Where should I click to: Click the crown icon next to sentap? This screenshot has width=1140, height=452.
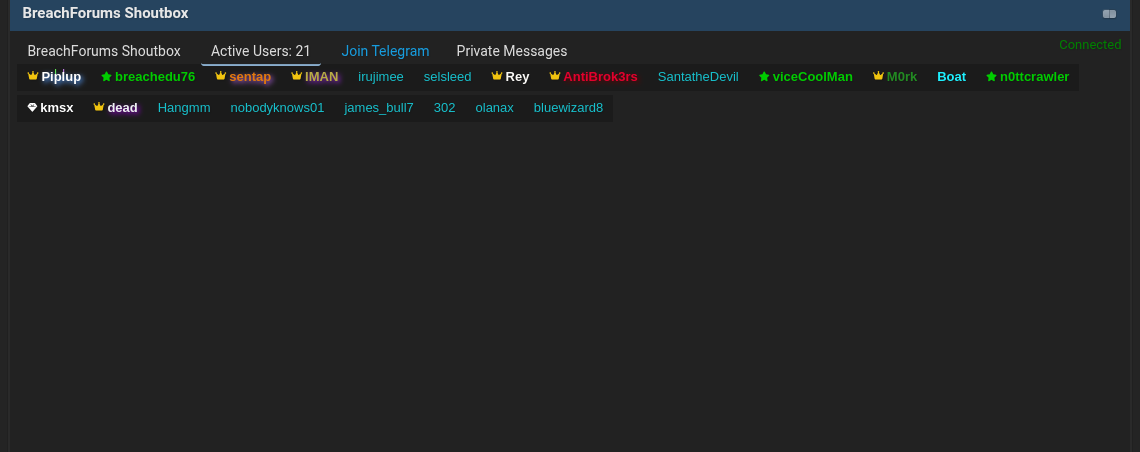221,76
